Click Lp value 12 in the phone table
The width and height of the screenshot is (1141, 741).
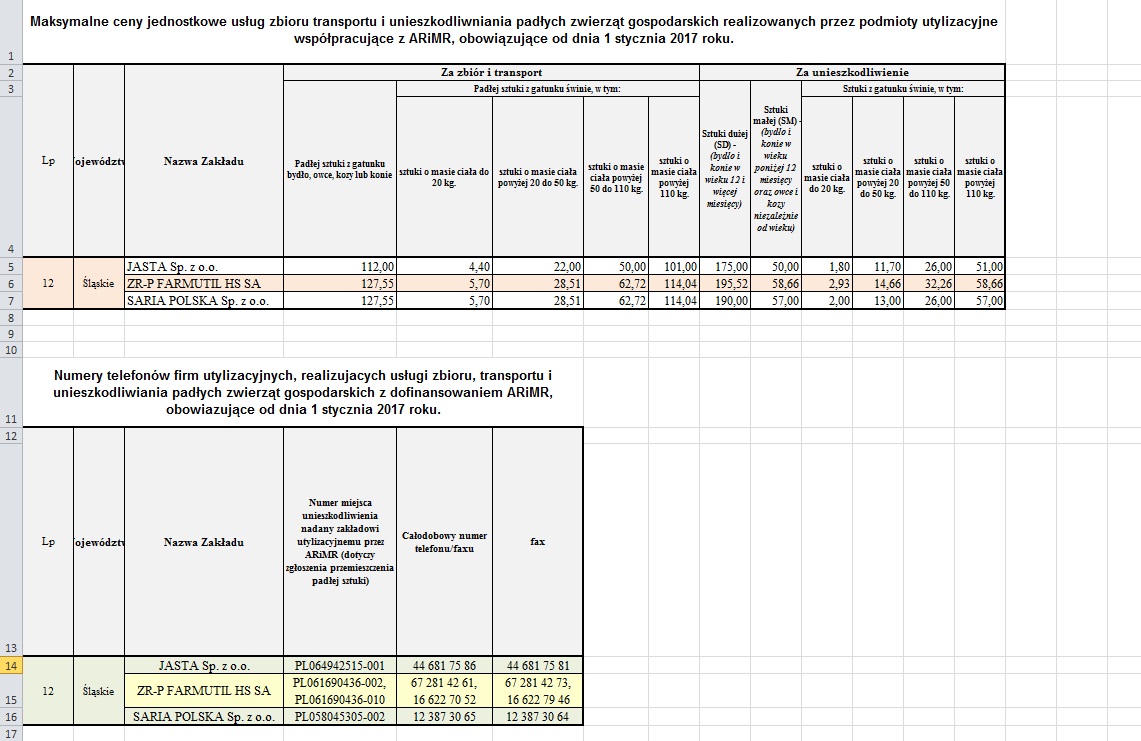48,691
